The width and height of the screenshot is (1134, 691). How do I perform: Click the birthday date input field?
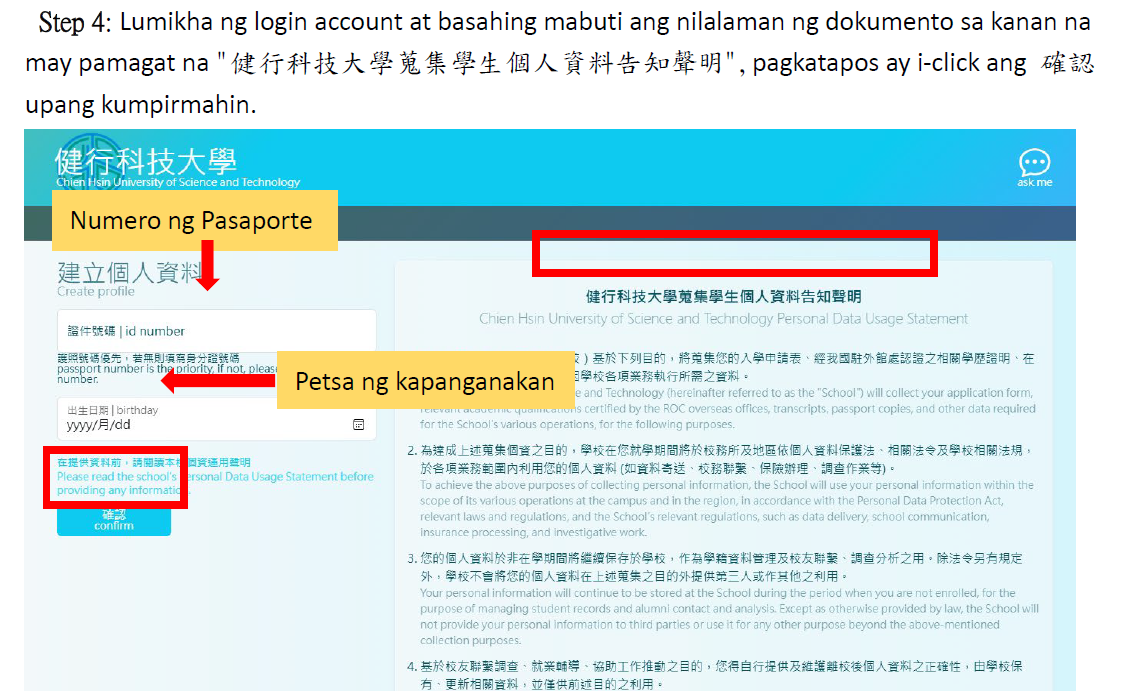pyautogui.click(x=216, y=418)
